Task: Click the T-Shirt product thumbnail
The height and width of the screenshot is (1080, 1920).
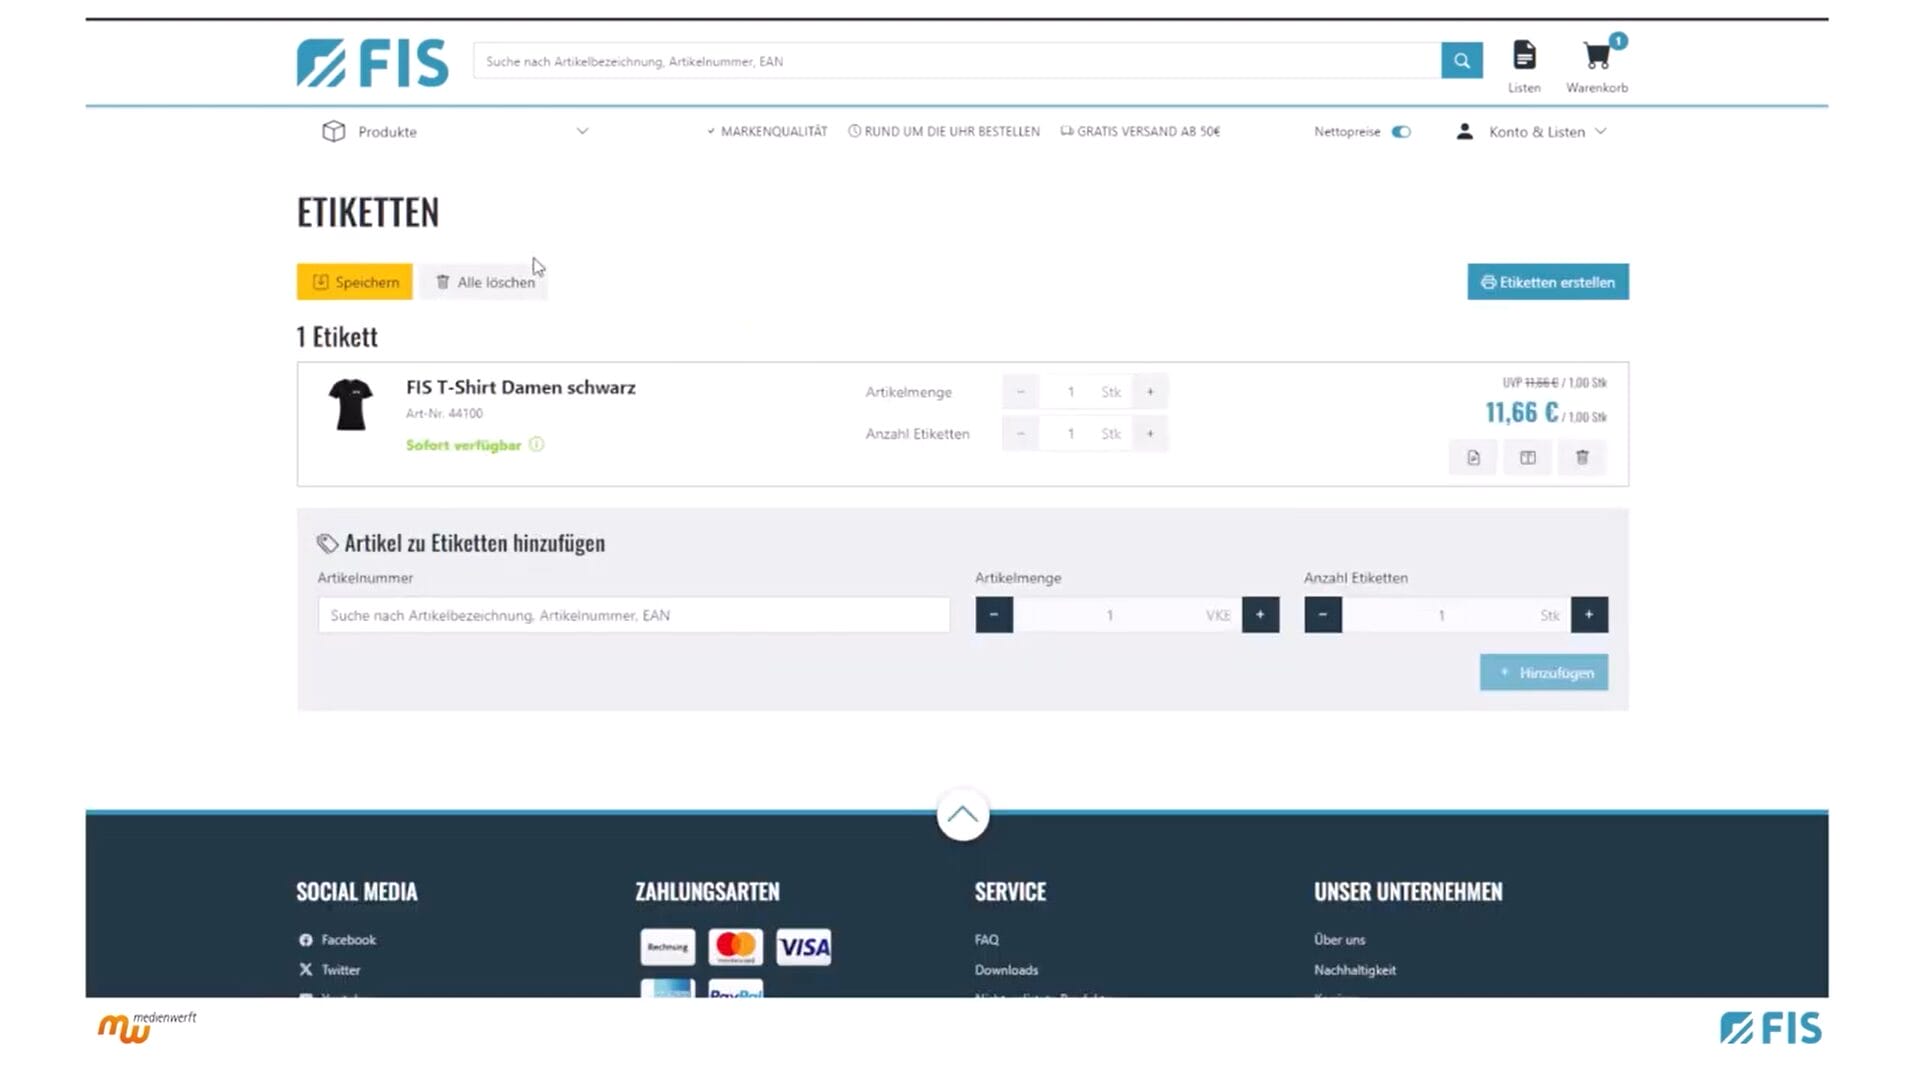Action: click(x=350, y=404)
